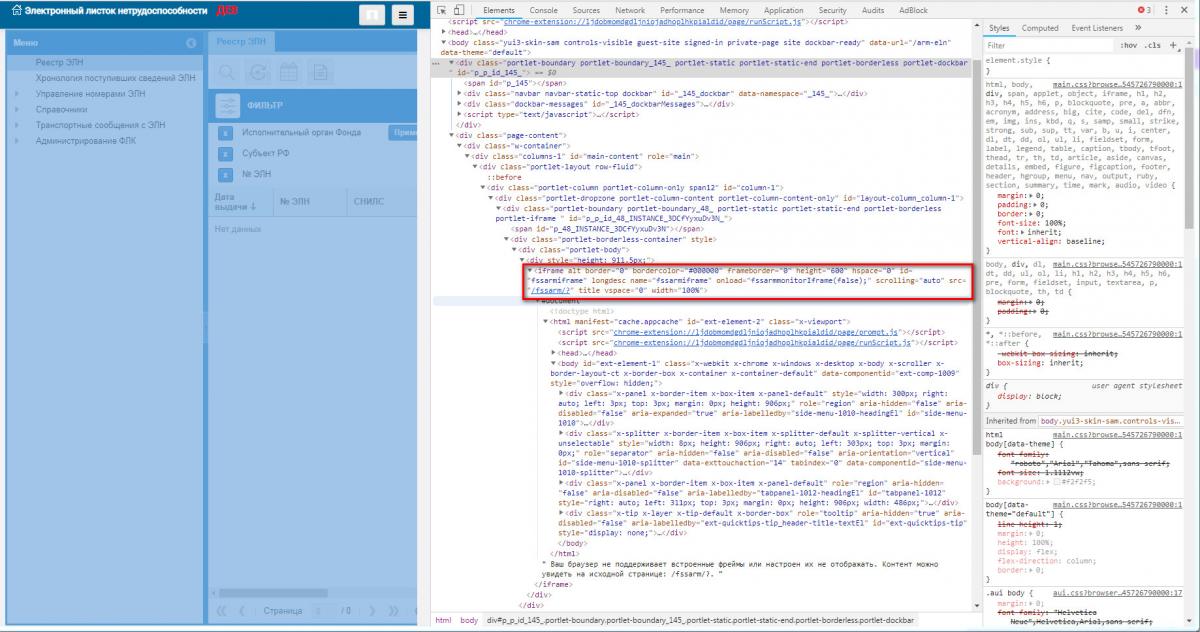Activate the DevTools element inspector arrow icon
1200x632 pixels.
[x=443, y=10]
